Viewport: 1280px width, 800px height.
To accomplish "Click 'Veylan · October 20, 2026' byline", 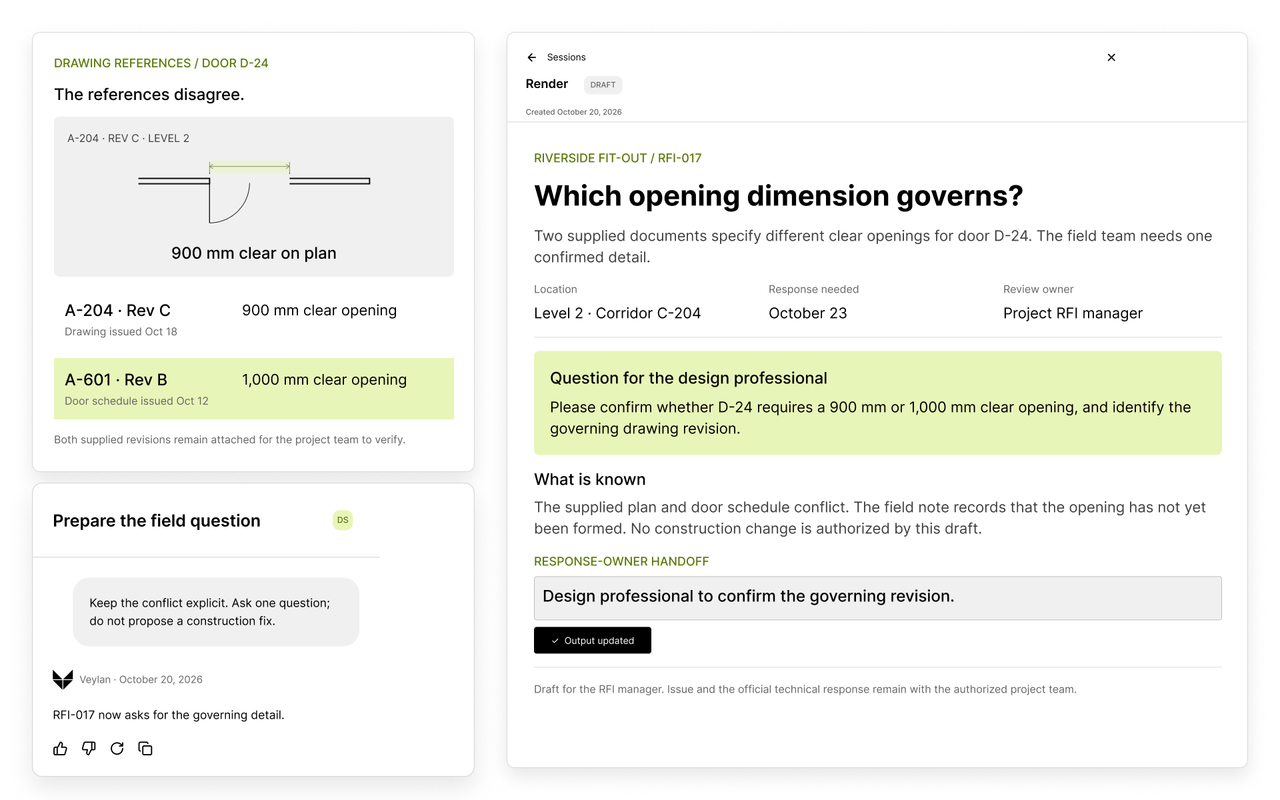I will click(x=141, y=679).
